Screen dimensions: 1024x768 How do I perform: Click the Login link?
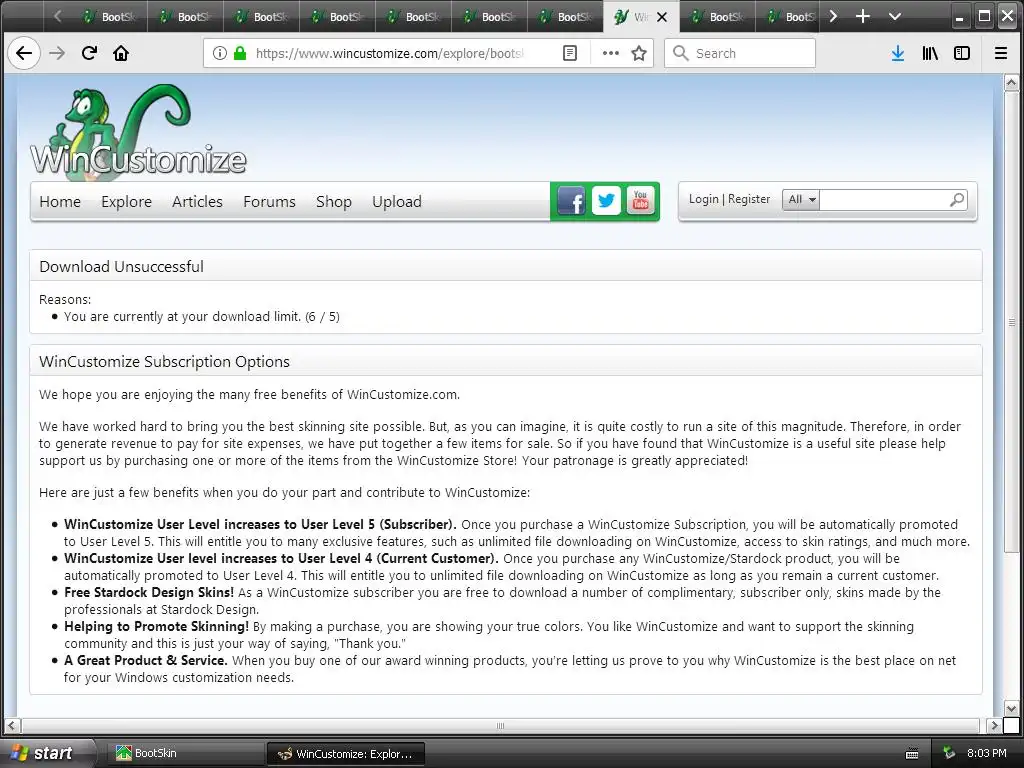tap(703, 199)
